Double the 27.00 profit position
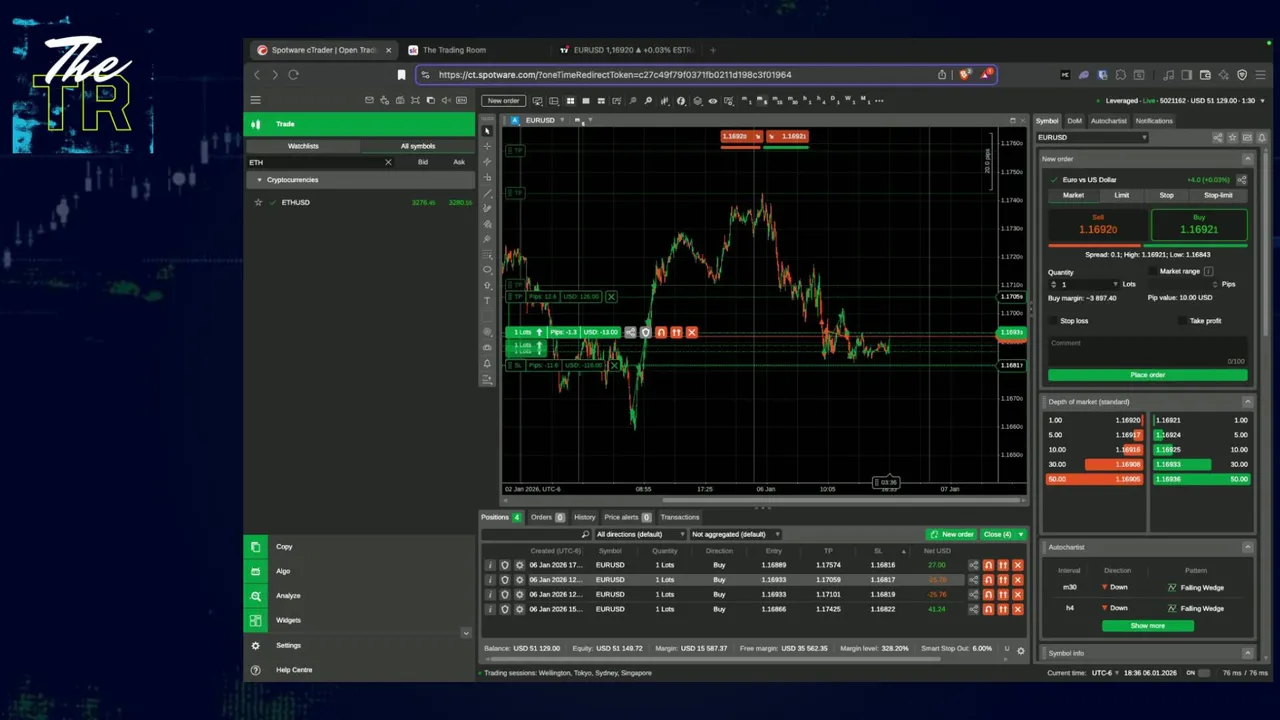1280x720 pixels. pyautogui.click(x=1003, y=565)
